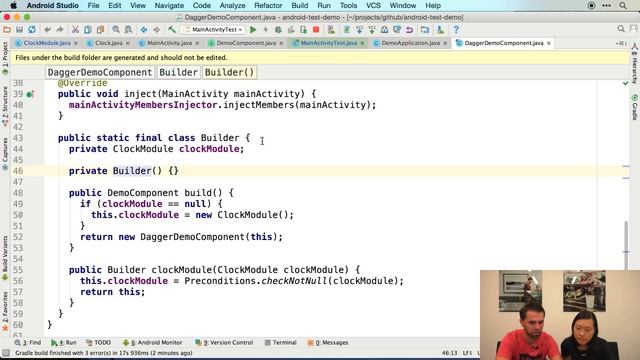Toggle the Hierarchy tool window tab

635,64
